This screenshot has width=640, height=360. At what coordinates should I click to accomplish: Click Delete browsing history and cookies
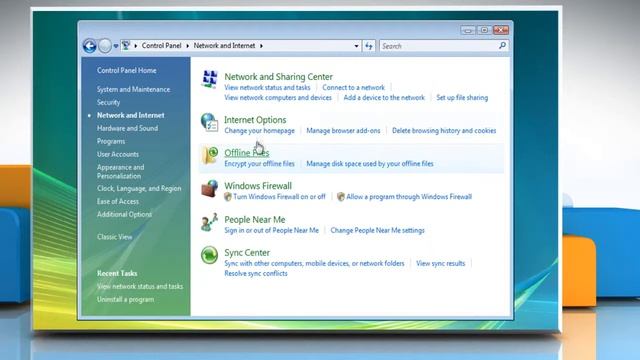pos(444,131)
